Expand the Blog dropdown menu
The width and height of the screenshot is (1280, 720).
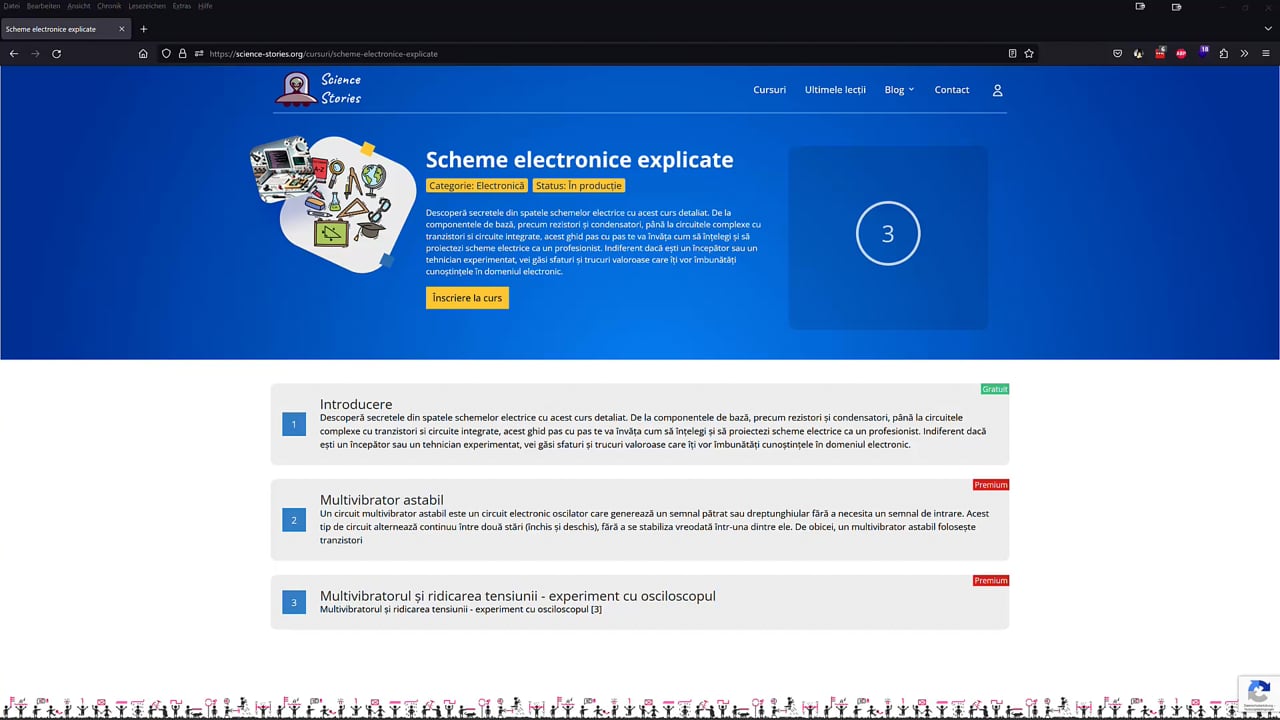pyautogui.click(x=899, y=90)
